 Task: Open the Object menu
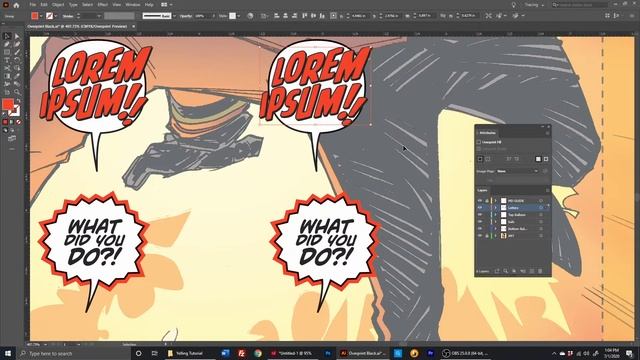58,5
